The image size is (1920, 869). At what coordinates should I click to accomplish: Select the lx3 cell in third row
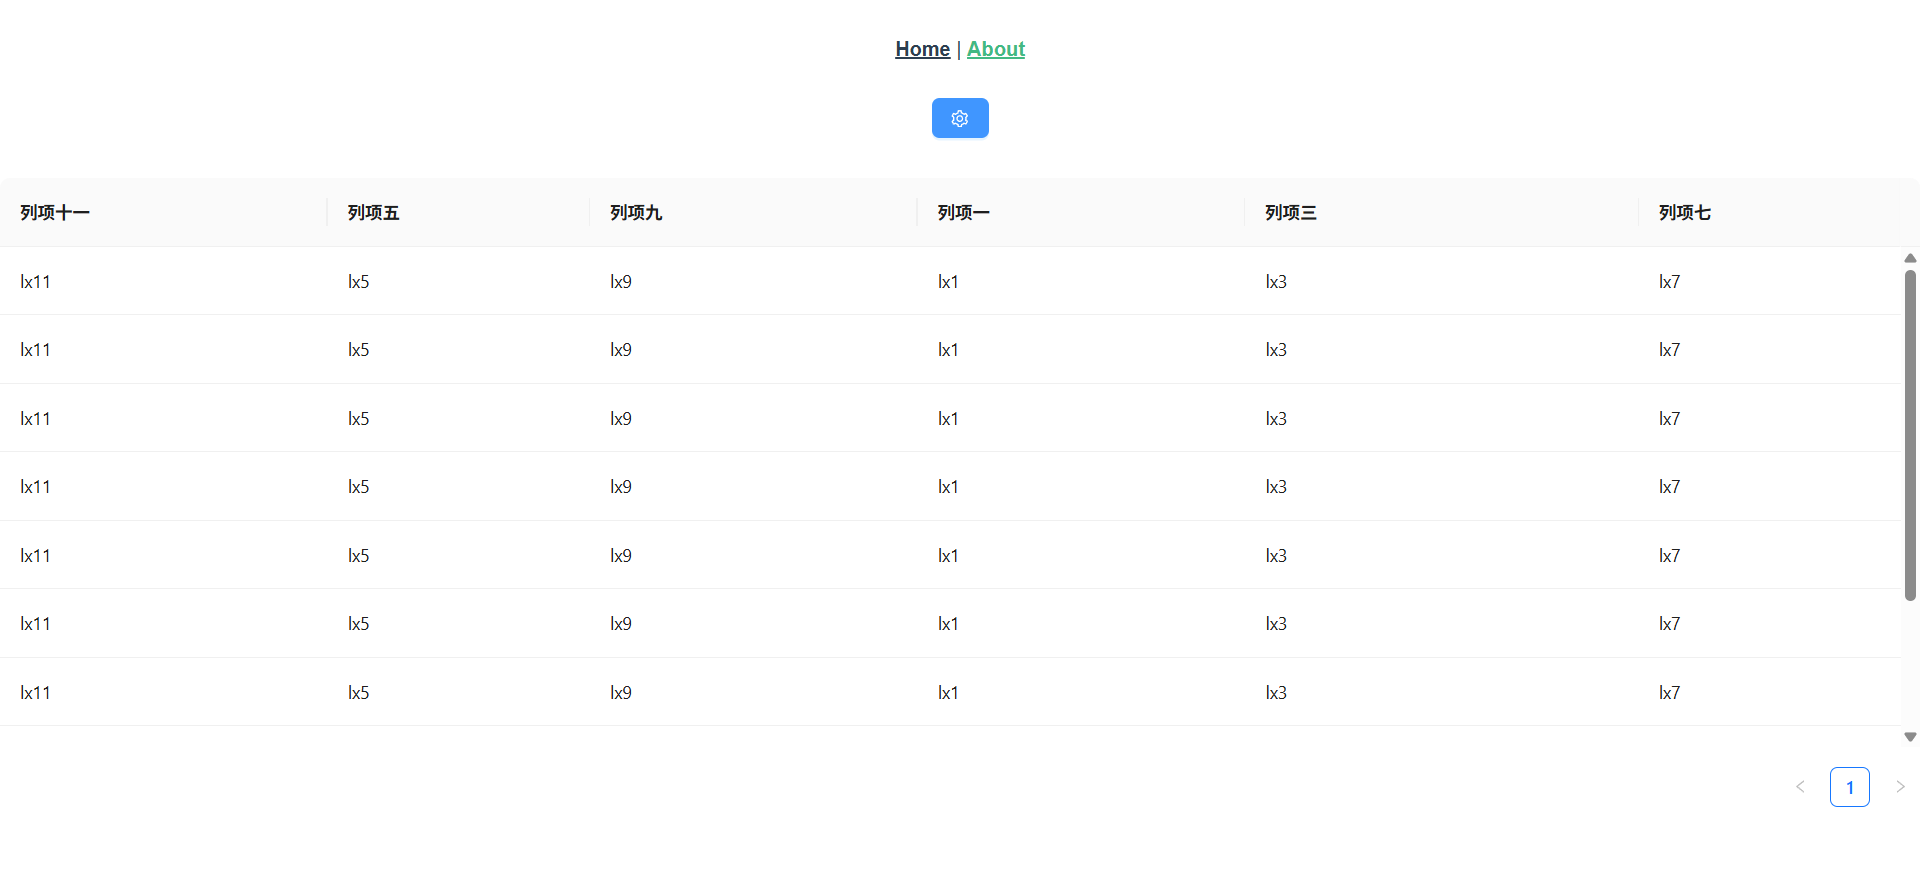(1276, 418)
